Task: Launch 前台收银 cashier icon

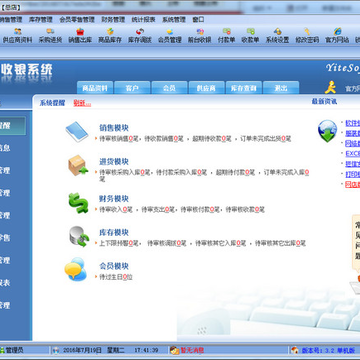Action: 200,32
